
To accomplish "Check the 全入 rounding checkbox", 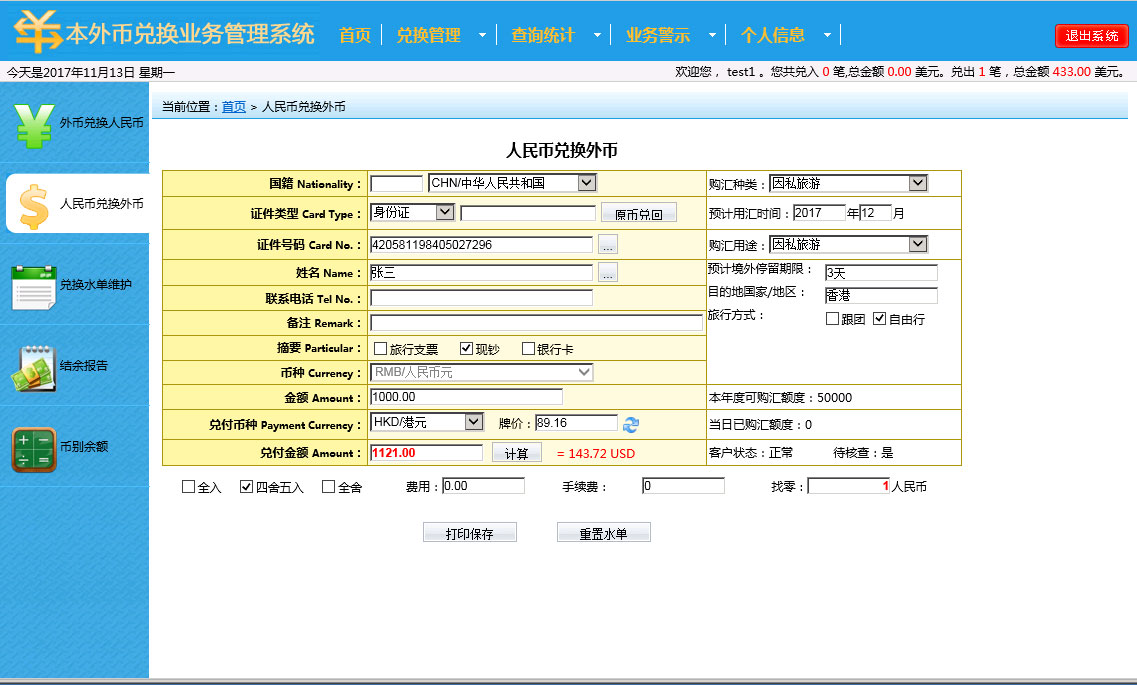I will point(189,486).
